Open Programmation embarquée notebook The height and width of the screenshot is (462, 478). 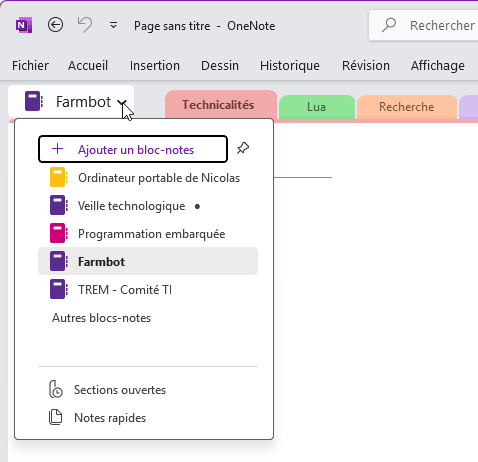pos(148,234)
